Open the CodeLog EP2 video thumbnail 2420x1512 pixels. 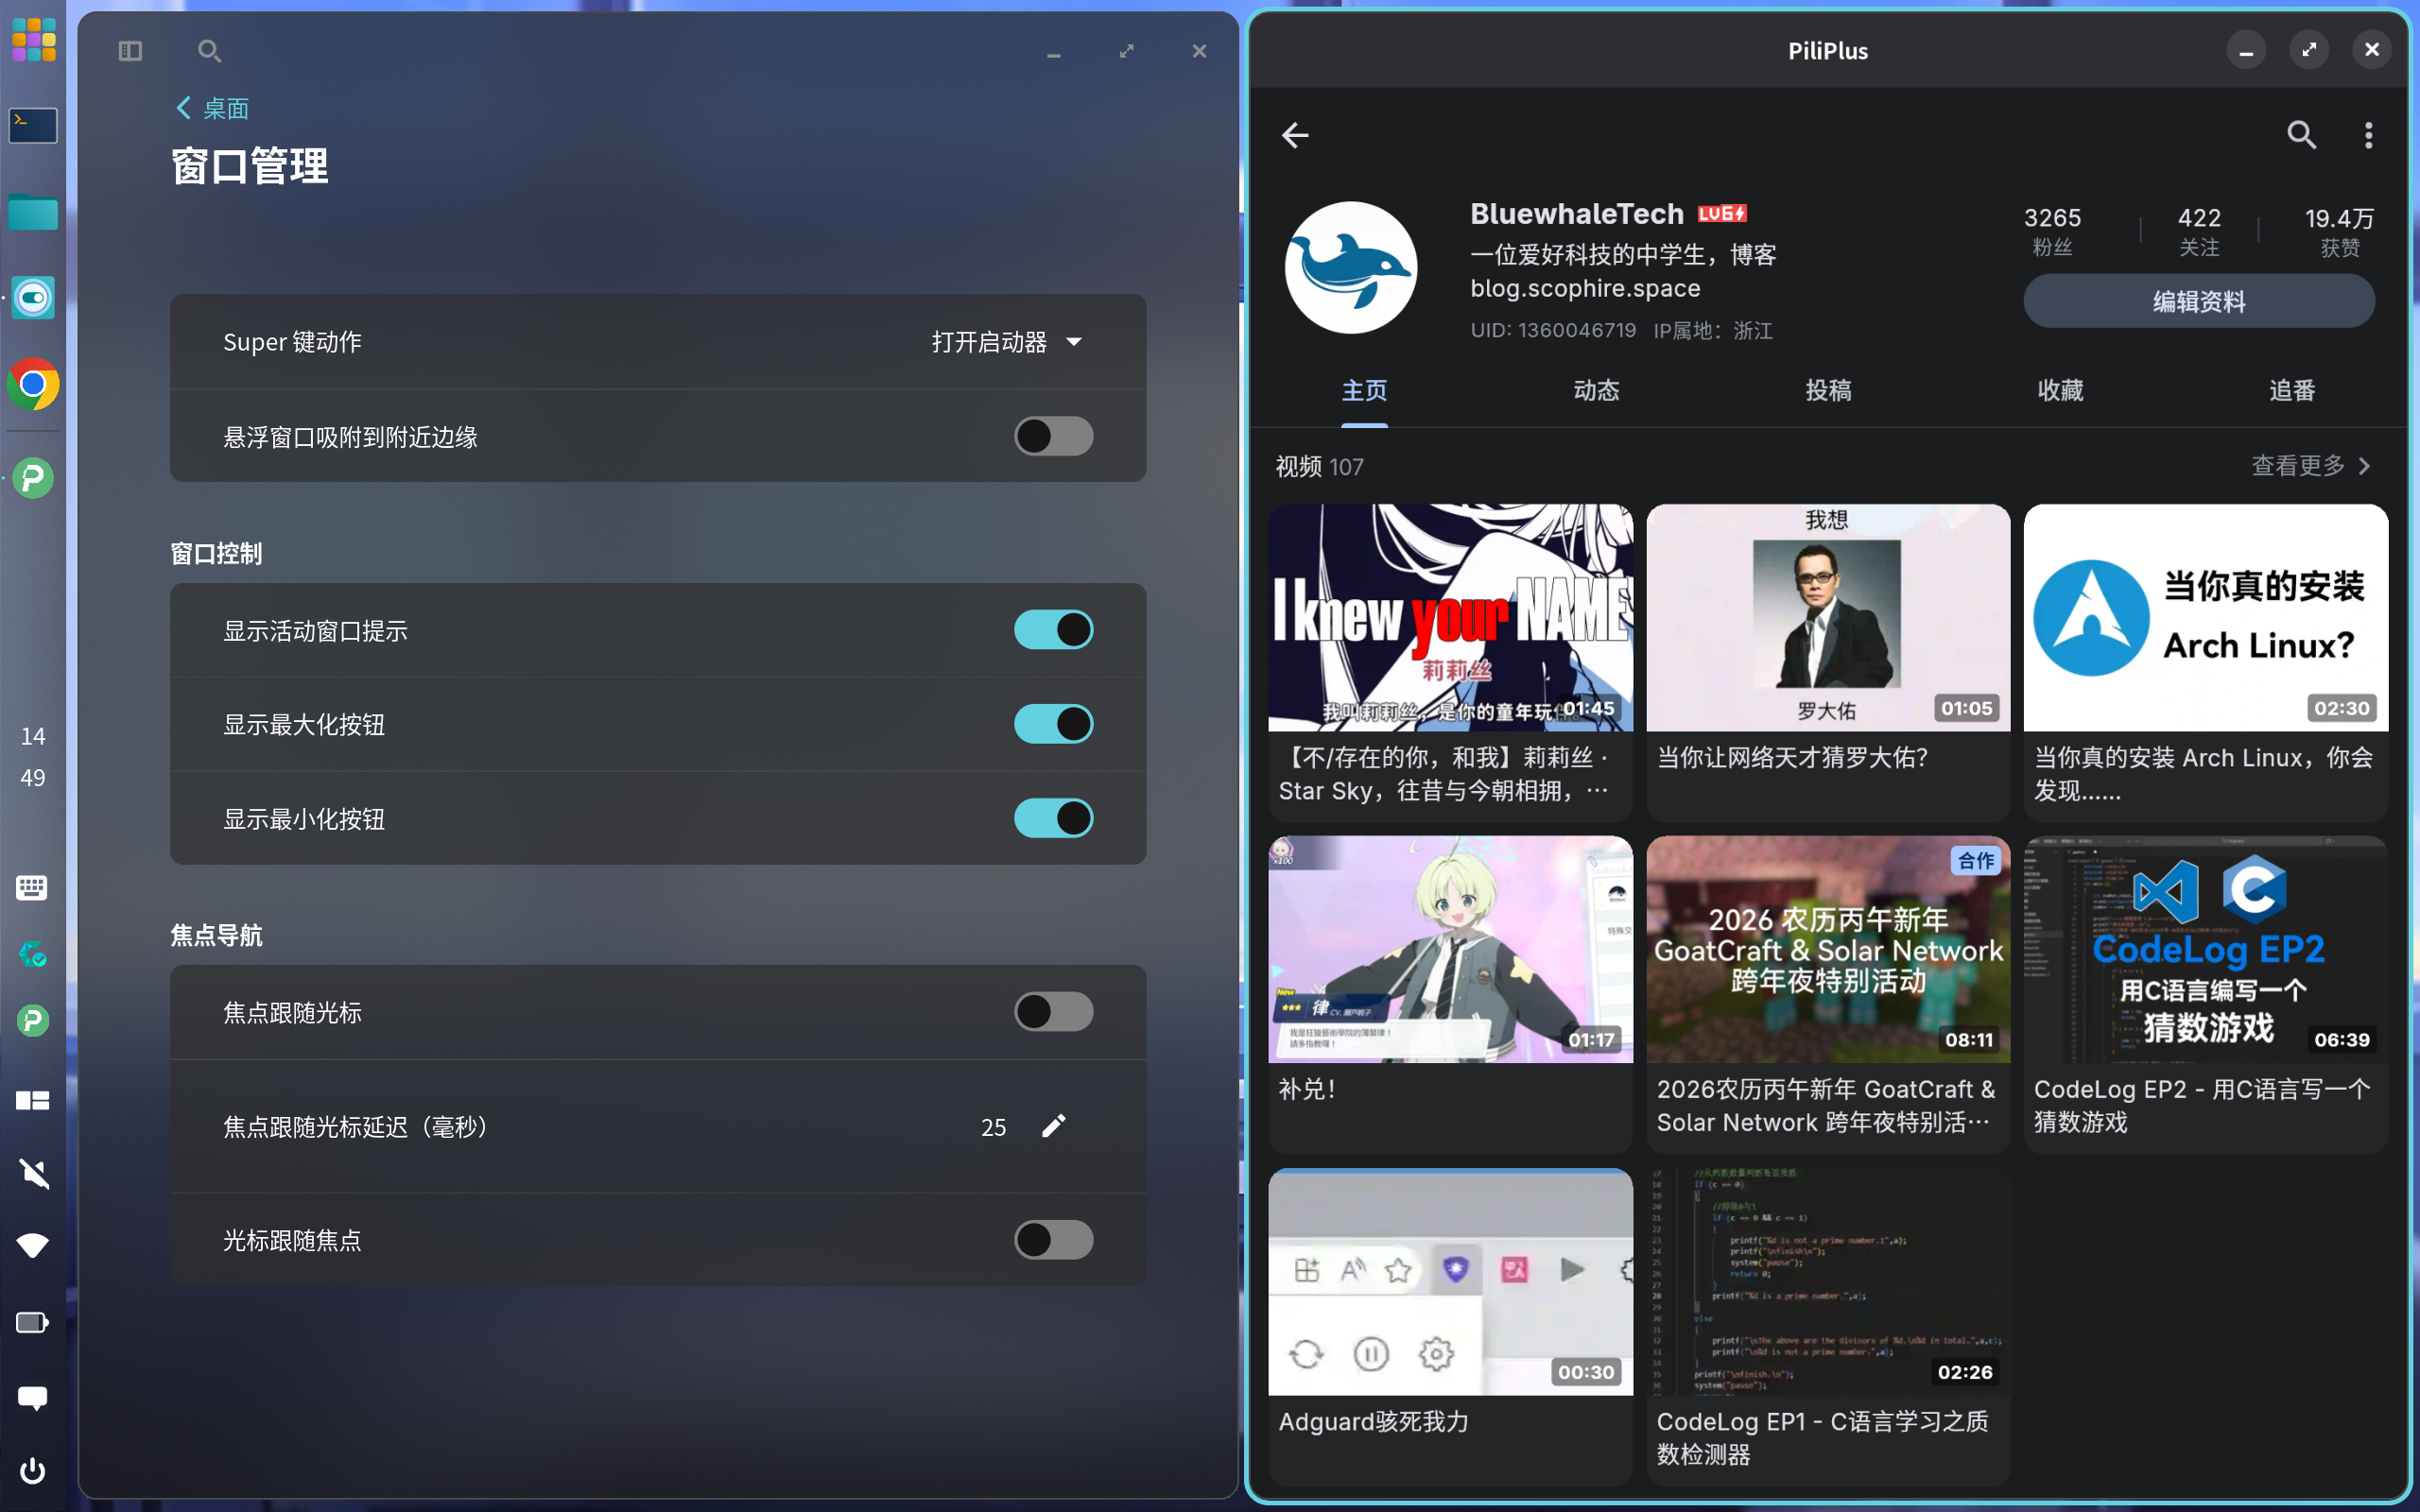point(2206,949)
